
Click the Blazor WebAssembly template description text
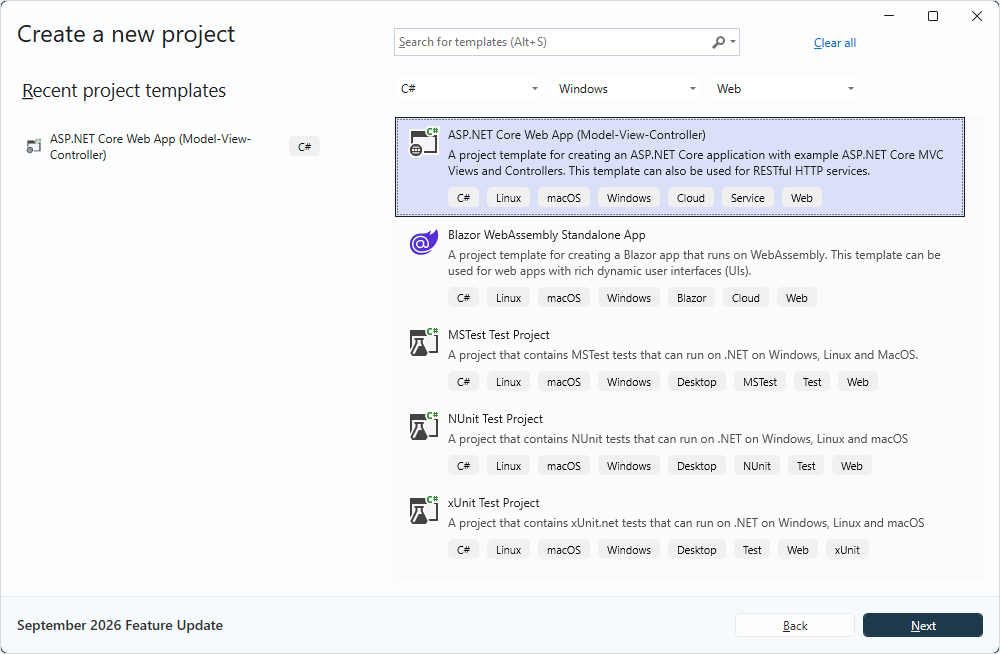[694, 263]
